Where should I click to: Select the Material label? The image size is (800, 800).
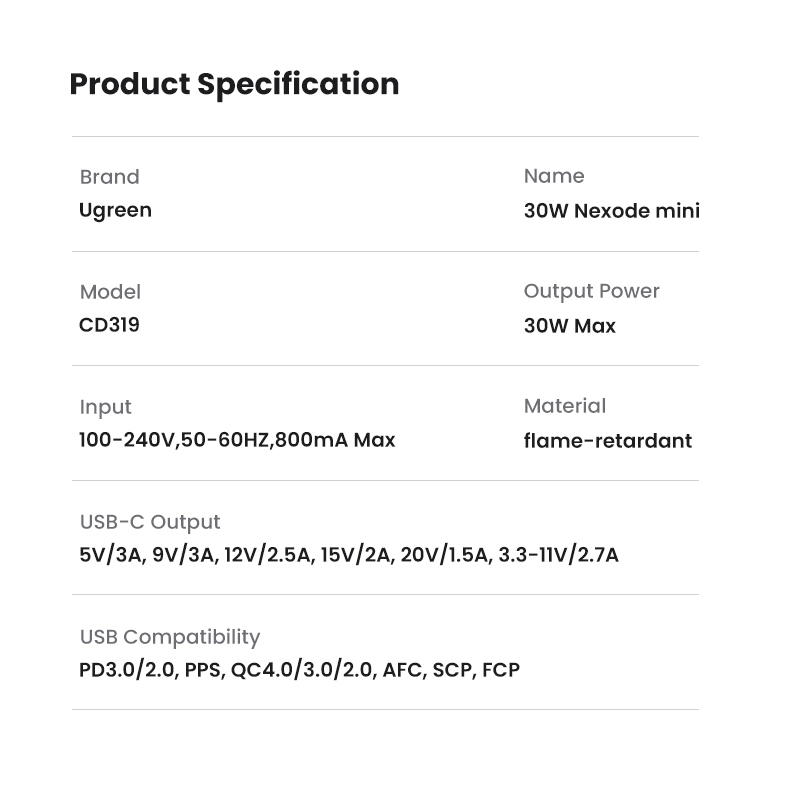point(564,406)
